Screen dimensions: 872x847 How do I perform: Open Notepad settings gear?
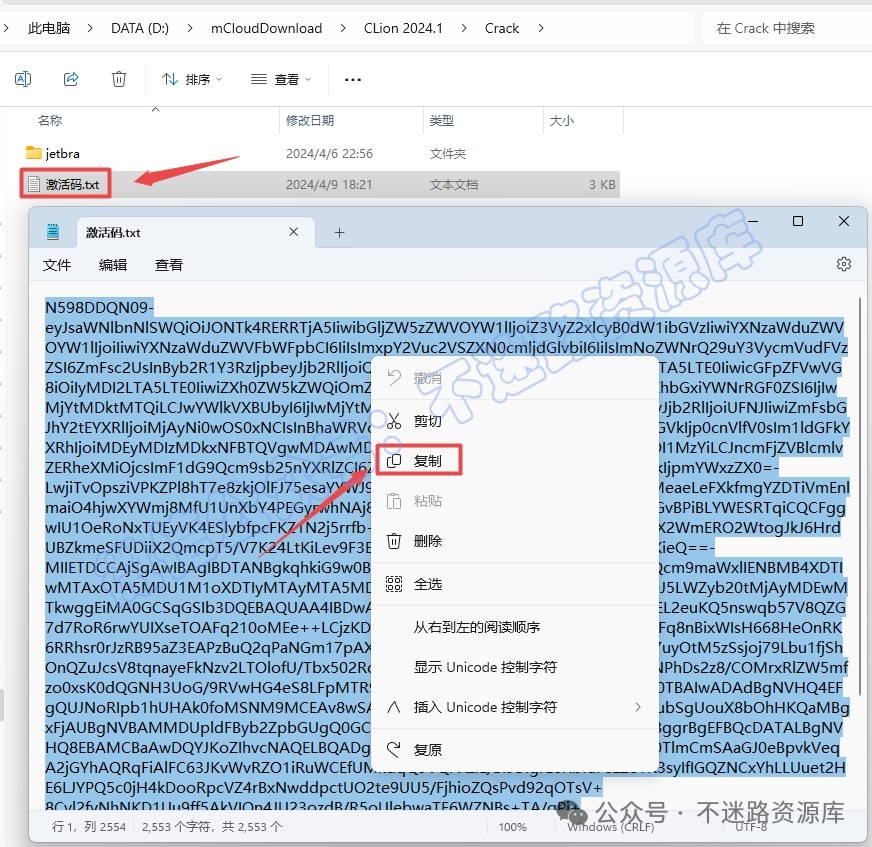click(844, 264)
